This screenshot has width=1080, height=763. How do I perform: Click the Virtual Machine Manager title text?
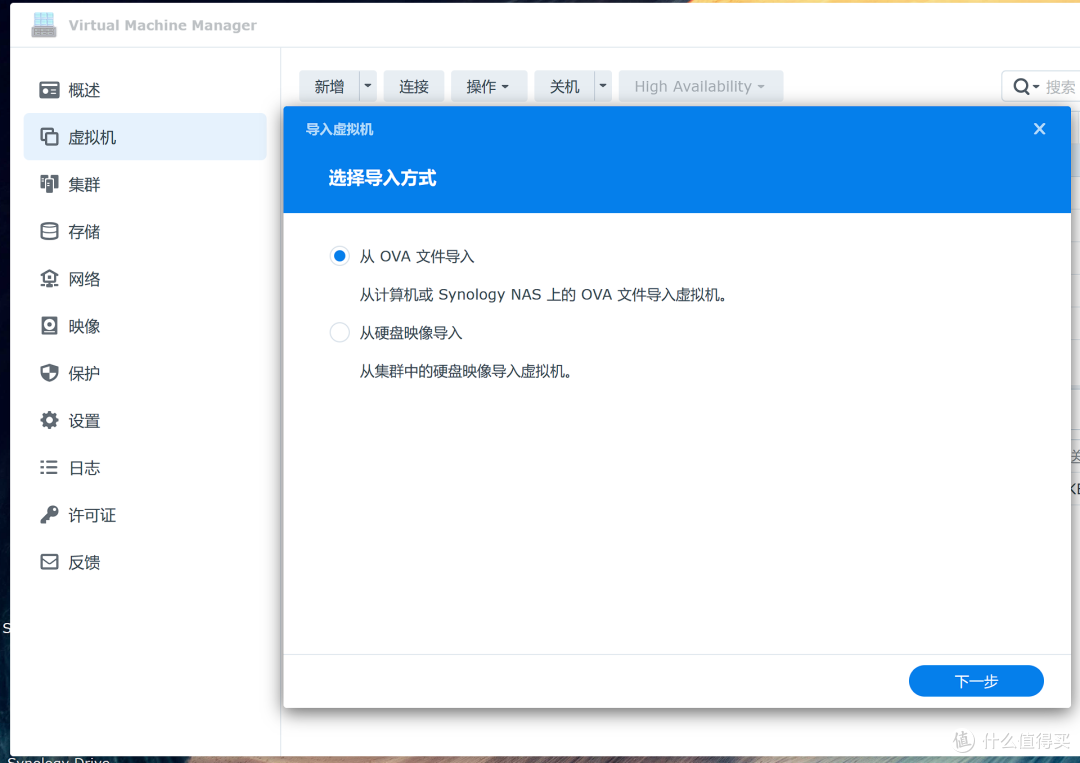(x=163, y=25)
